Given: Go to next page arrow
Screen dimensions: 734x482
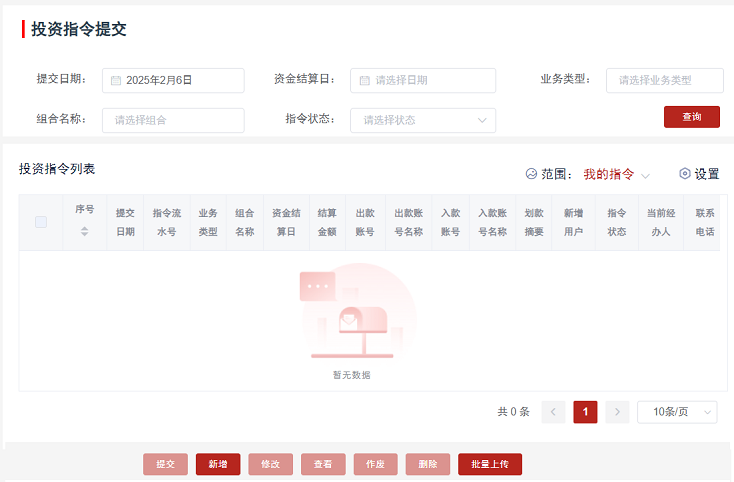Looking at the screenshot, I should tap(617, 412).
